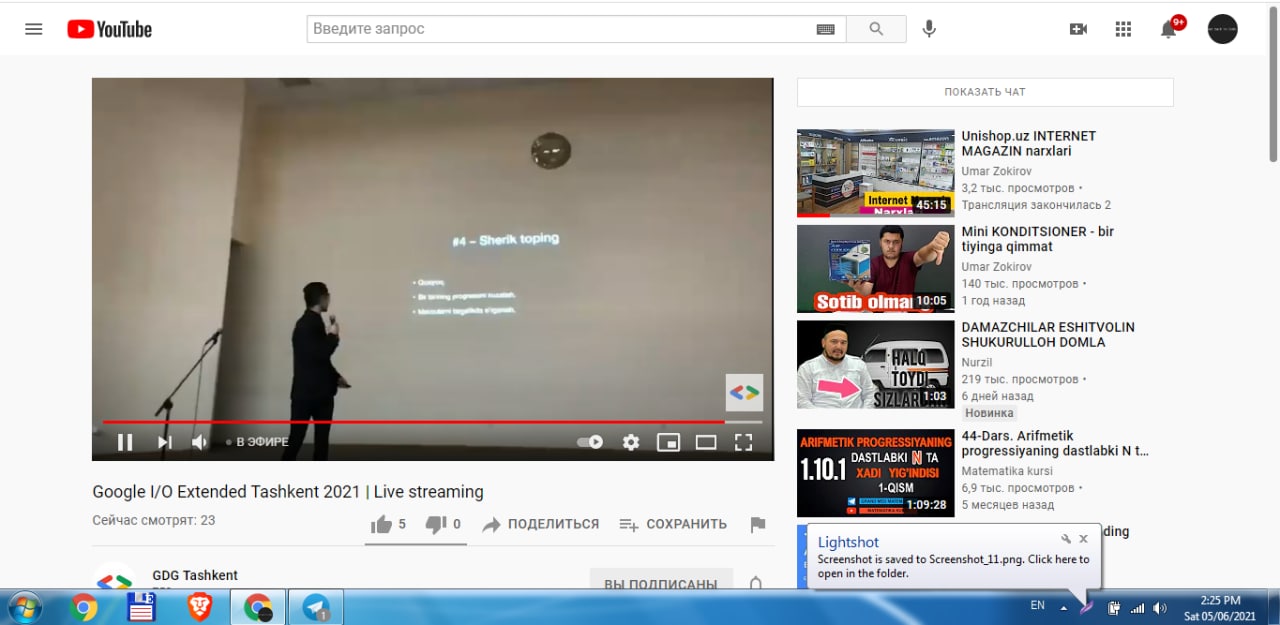
Task: Toggle the autoplay switch in player
Action: 590,442
